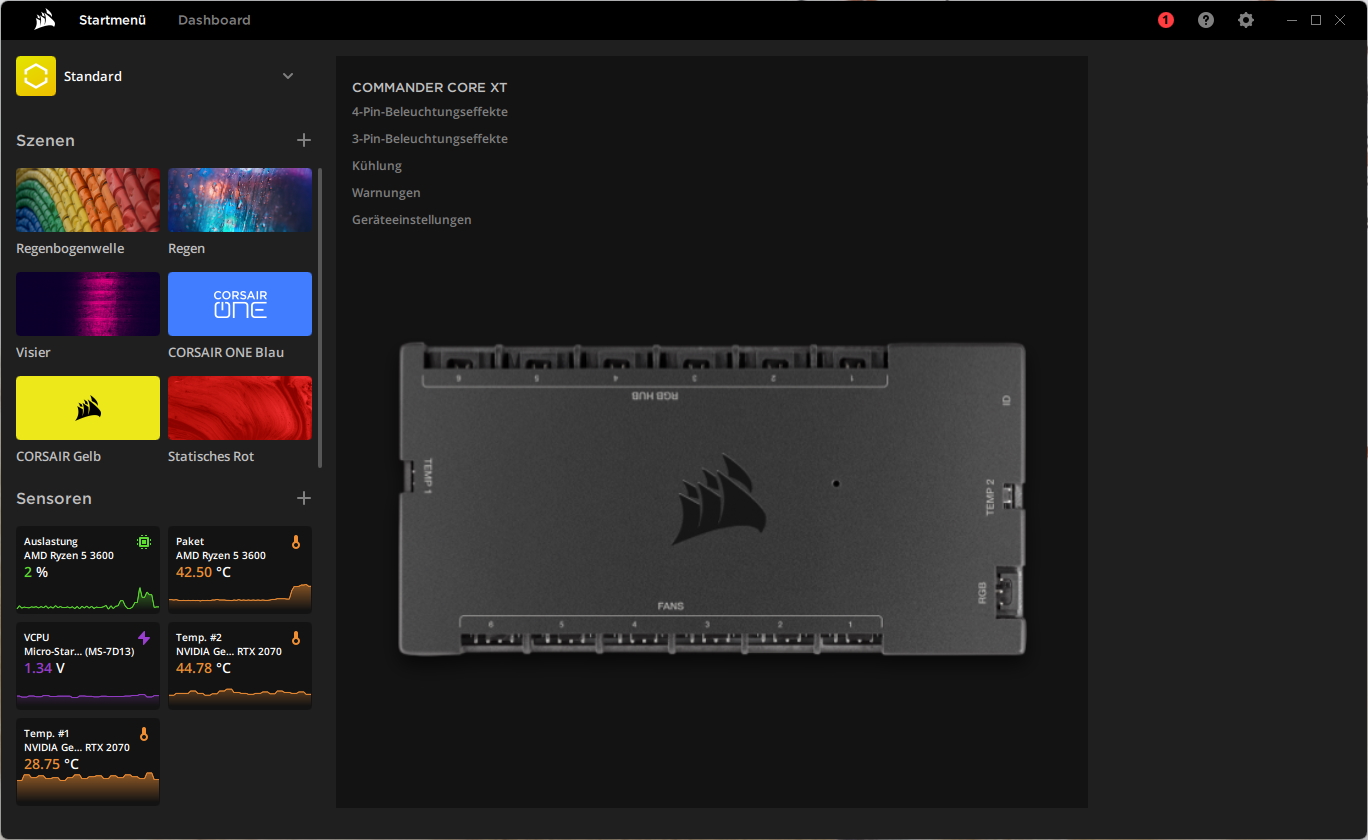Go to the Kühlung section

(x=377, y=166)
